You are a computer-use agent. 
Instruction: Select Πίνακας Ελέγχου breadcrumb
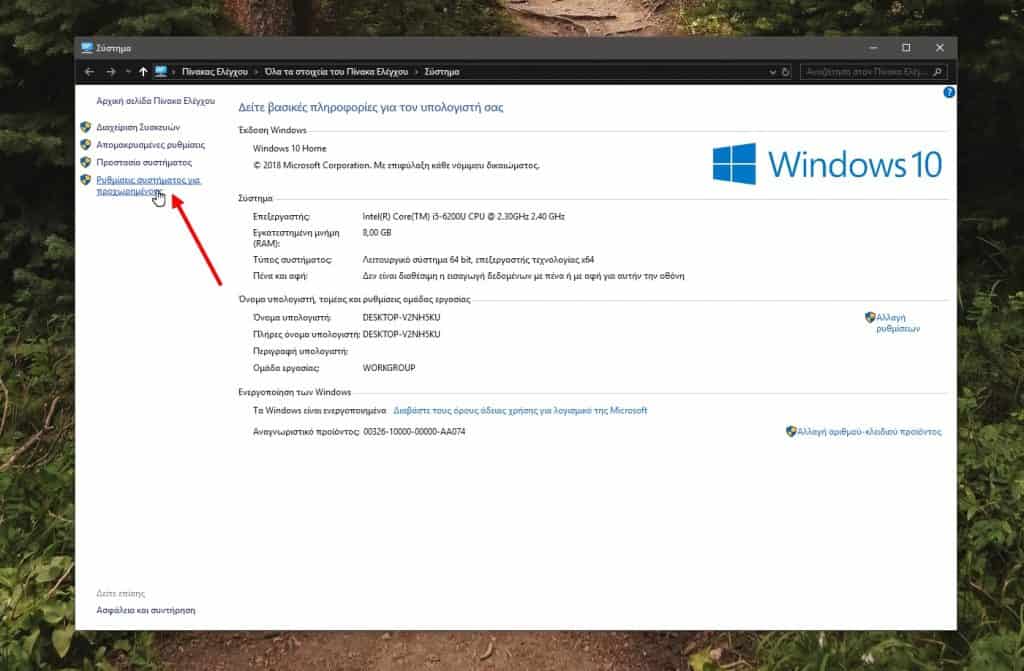coord(215,72)
